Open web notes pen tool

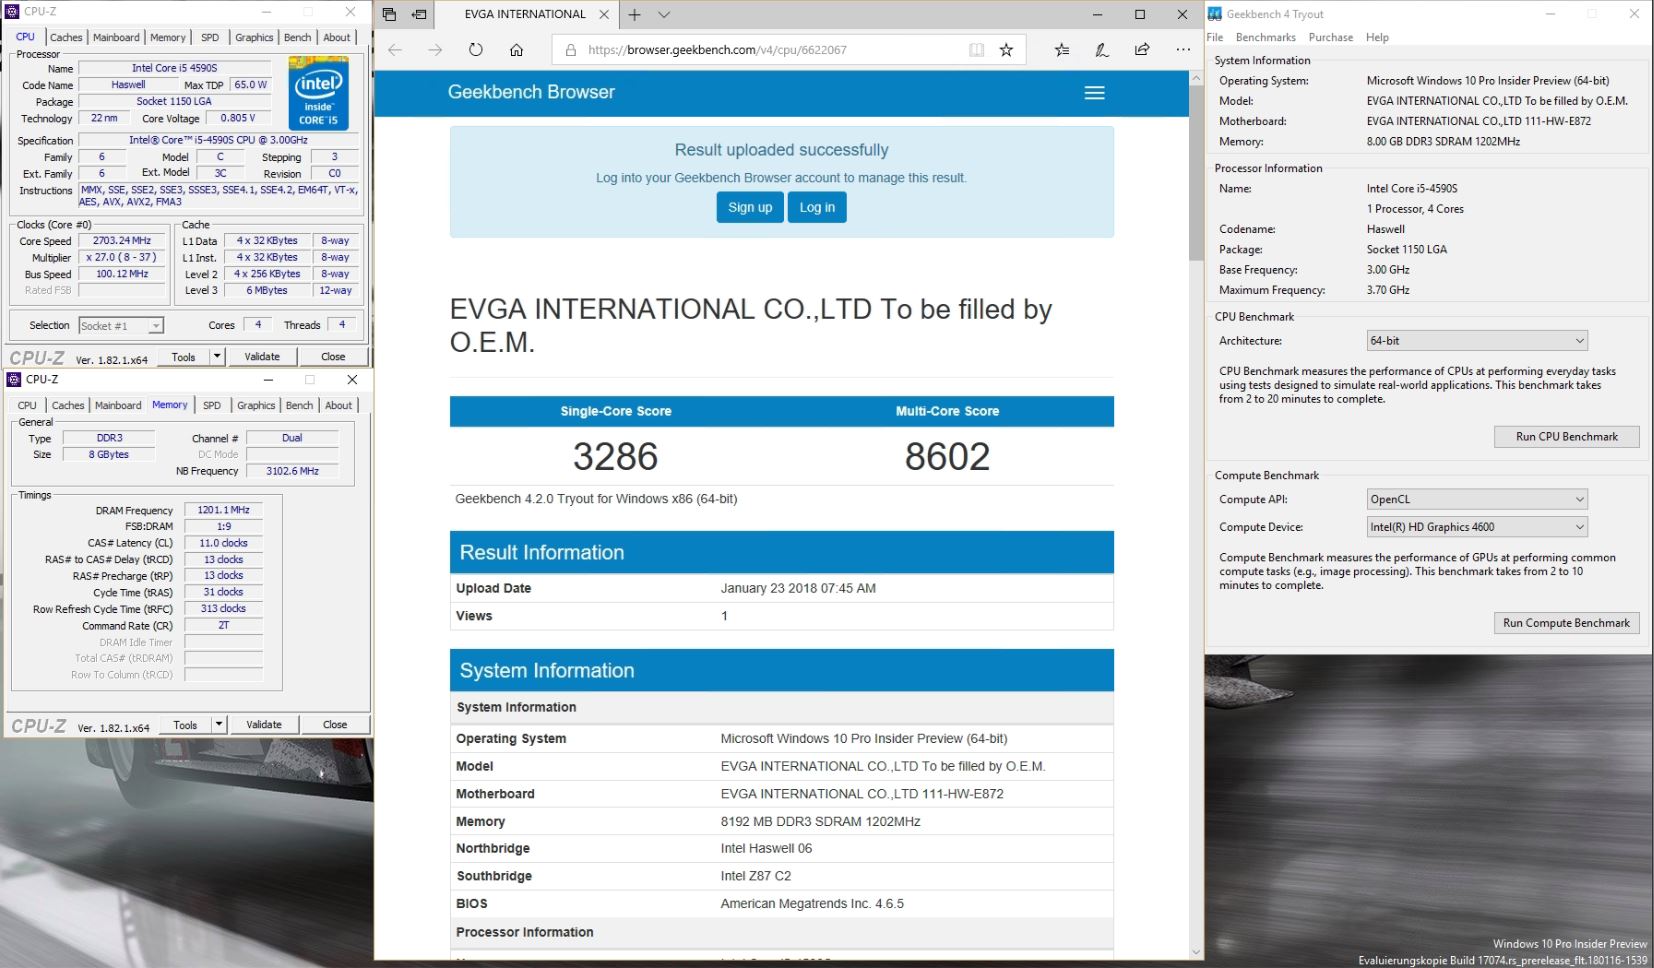(1102, 50)
